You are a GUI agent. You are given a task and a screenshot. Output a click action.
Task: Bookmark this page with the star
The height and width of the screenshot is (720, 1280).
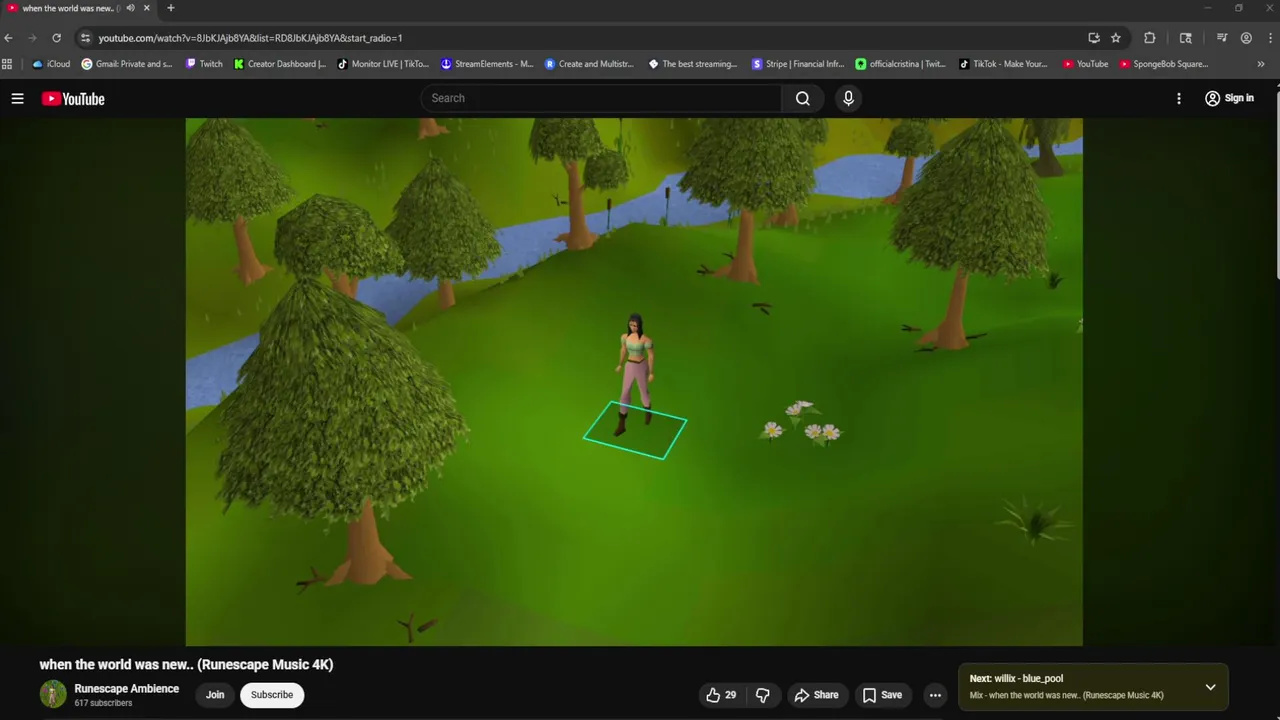click(1116, 38)
